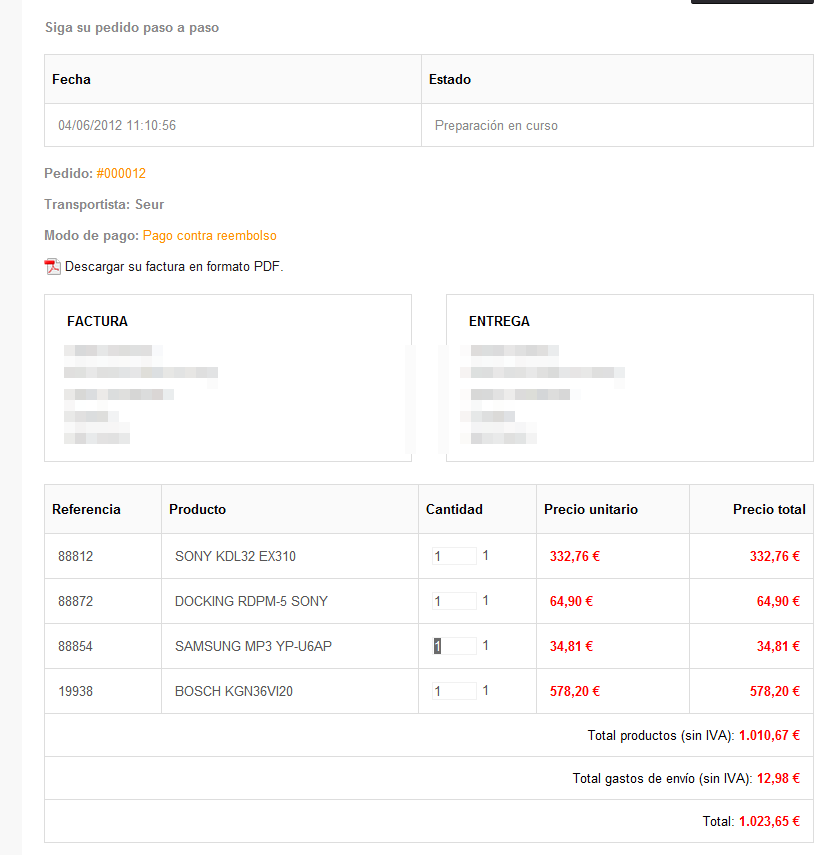This screenshot has width=831, height=855.
Task: Select product name 'SAMSUNG MP3 YP-U6AP'
Action: pyautogui.click(x=253, y=646)
